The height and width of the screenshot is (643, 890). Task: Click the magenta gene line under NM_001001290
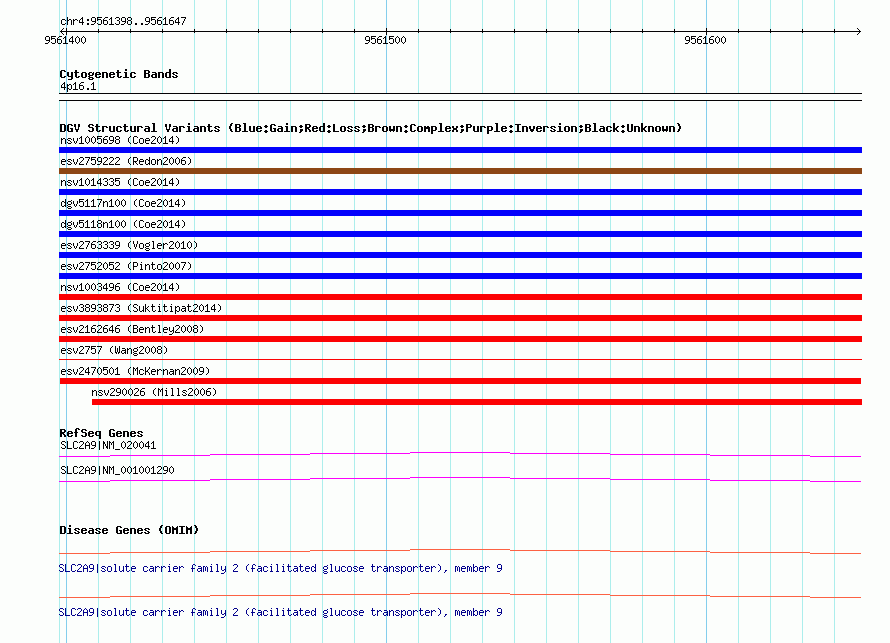pyautogui.click(x=460, y=480)
